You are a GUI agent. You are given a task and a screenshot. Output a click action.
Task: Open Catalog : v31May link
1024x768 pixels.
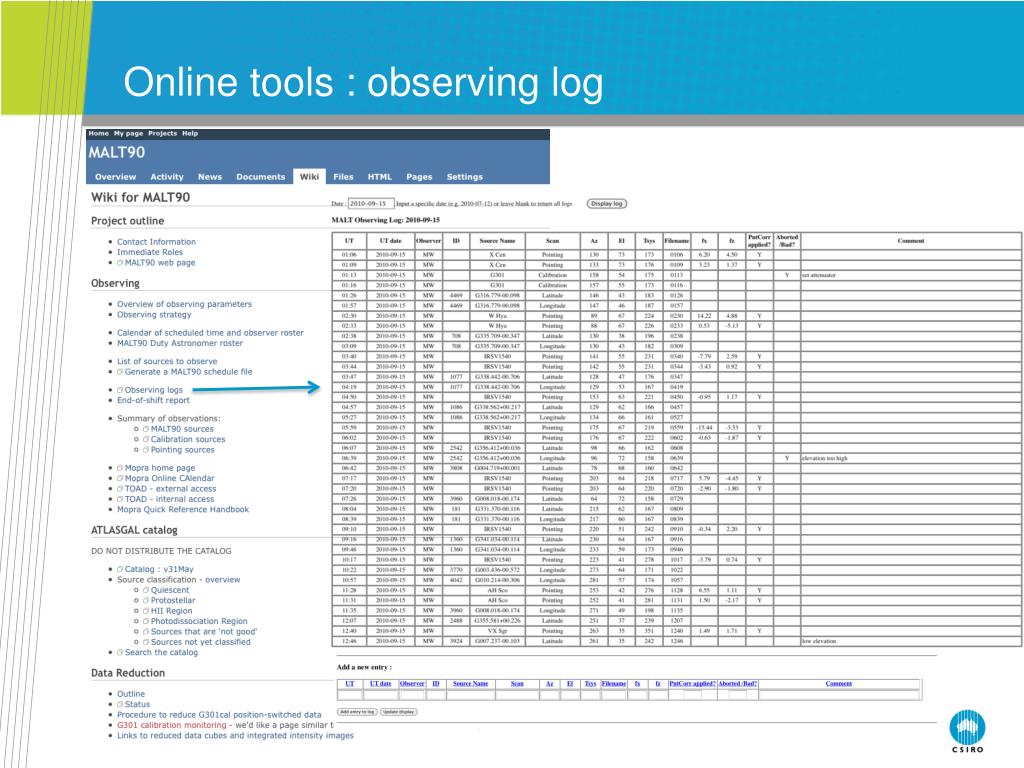159,569
